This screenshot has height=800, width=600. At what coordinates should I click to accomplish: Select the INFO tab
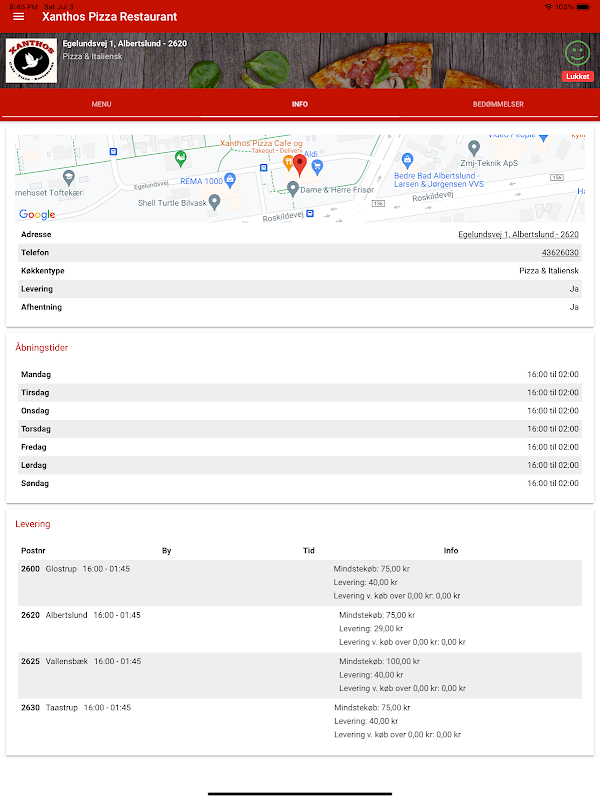pyautogui.click(x=300, y=104)
